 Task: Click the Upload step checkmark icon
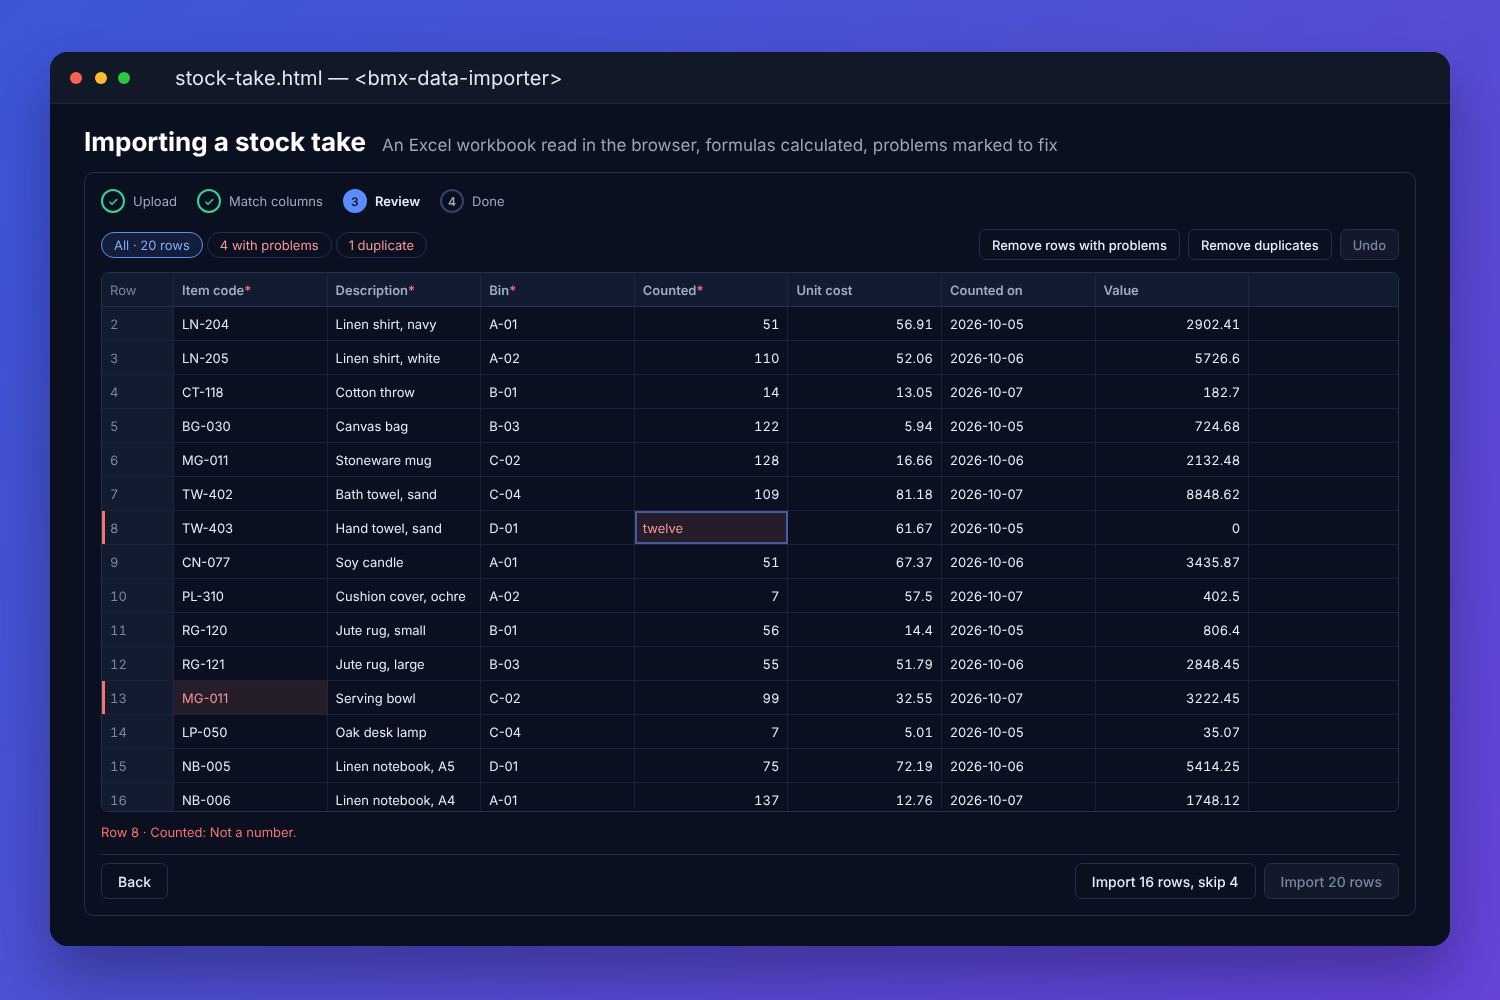[x=113, y=201]
